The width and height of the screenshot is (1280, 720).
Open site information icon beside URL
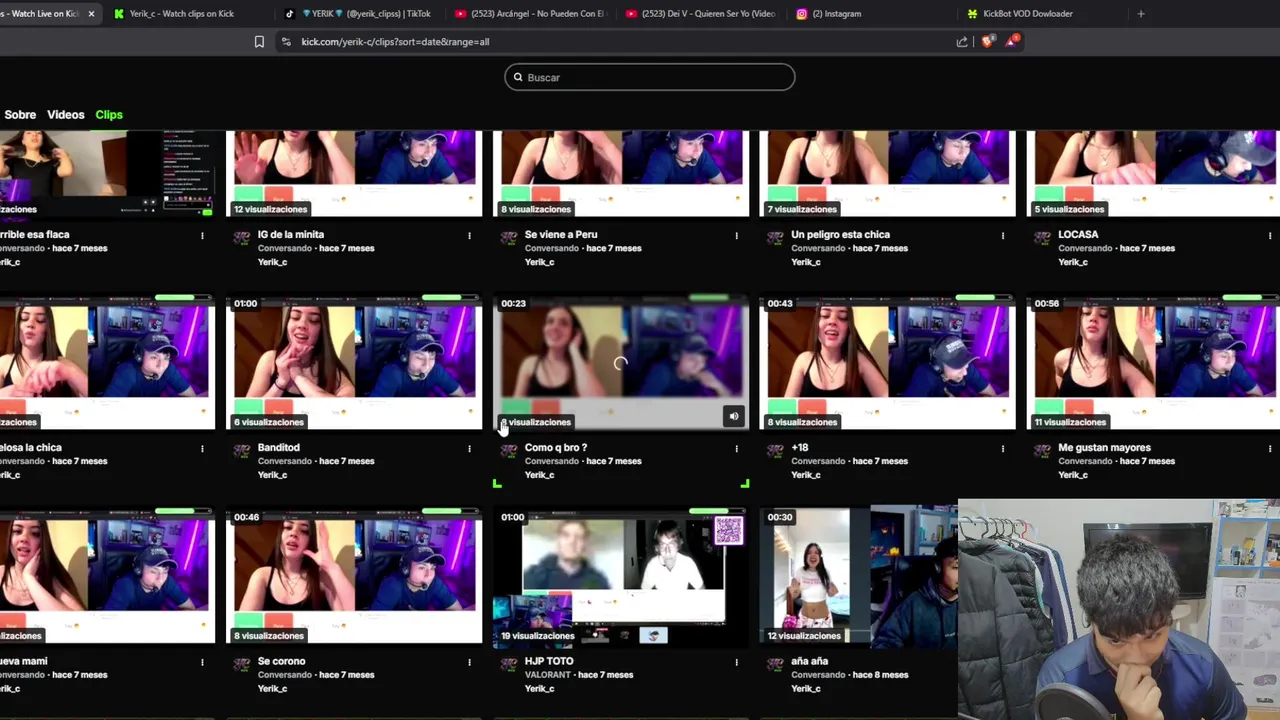click(286, 42)
